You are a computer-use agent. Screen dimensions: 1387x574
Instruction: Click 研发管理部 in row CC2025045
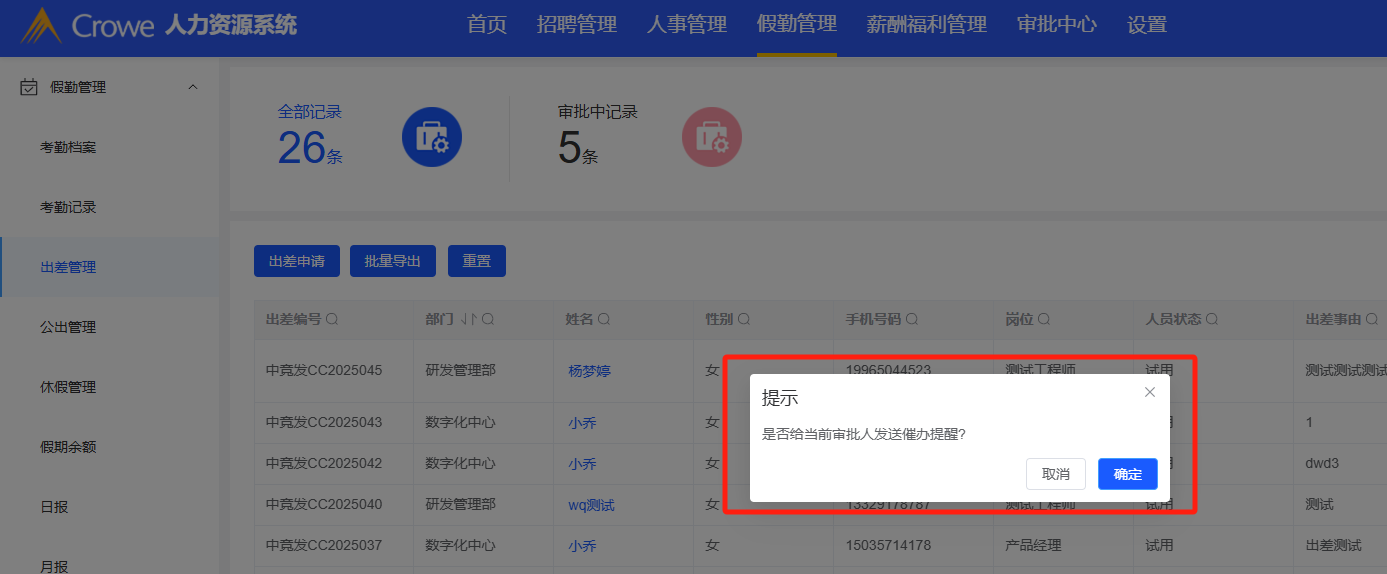pyautogui.click(x=460, y=370)
